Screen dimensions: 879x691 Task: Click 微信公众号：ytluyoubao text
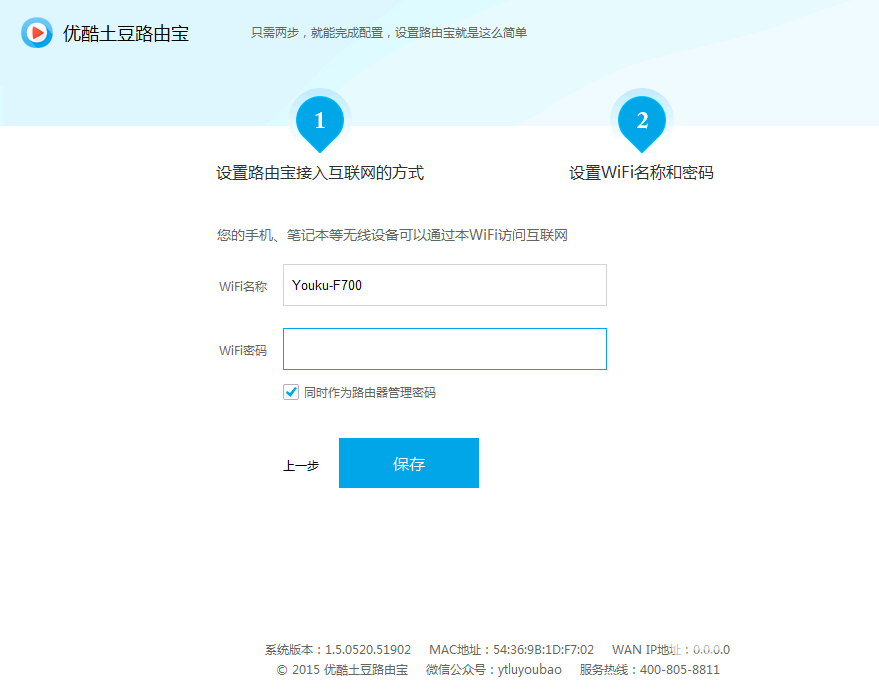[x=493, y=670]
